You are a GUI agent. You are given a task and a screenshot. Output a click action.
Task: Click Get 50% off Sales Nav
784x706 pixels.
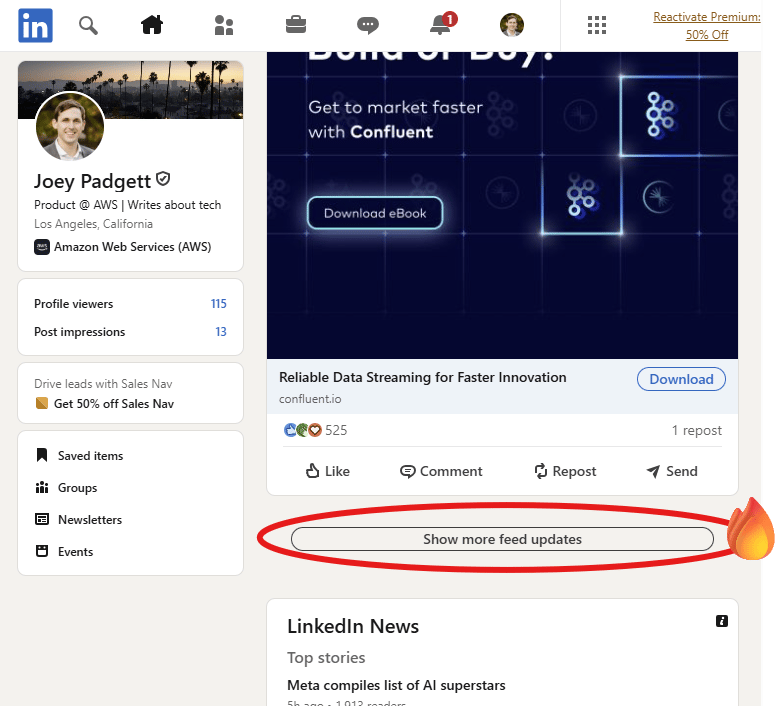click(x=114, y=404)
